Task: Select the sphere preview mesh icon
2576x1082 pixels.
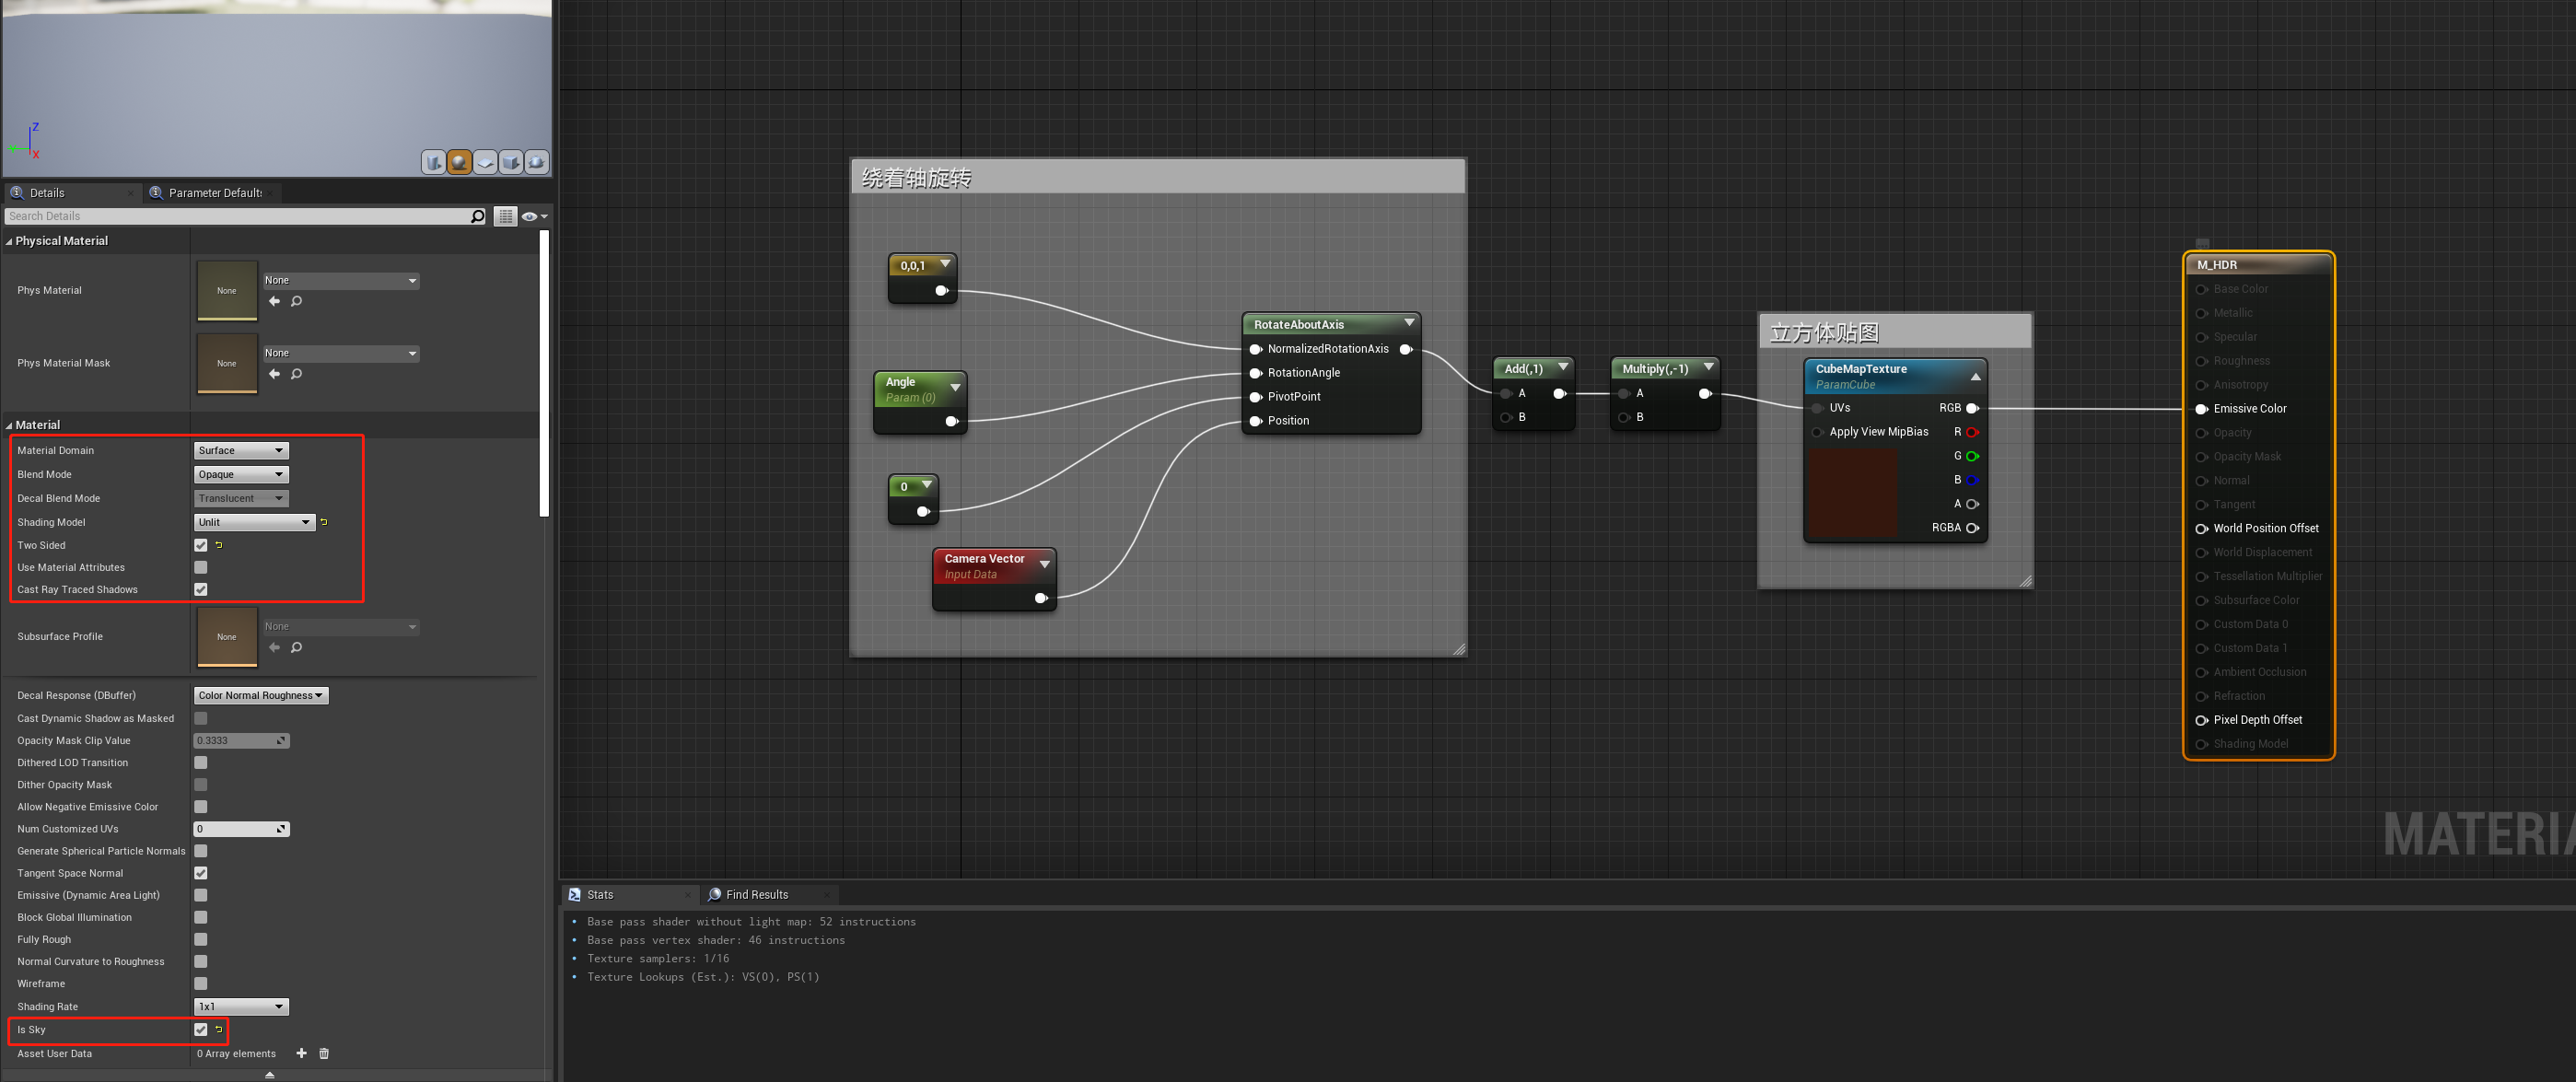Action: tap(459, 162)
